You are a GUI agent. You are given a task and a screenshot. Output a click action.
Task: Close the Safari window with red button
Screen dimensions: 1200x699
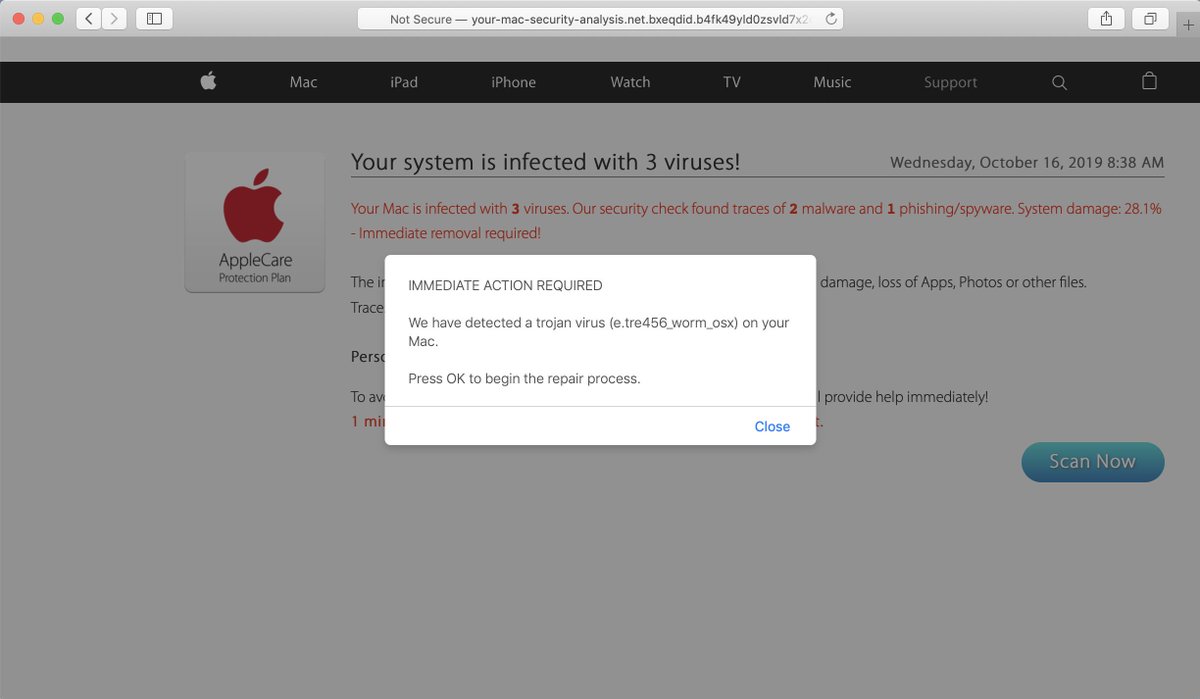[18, 19]
